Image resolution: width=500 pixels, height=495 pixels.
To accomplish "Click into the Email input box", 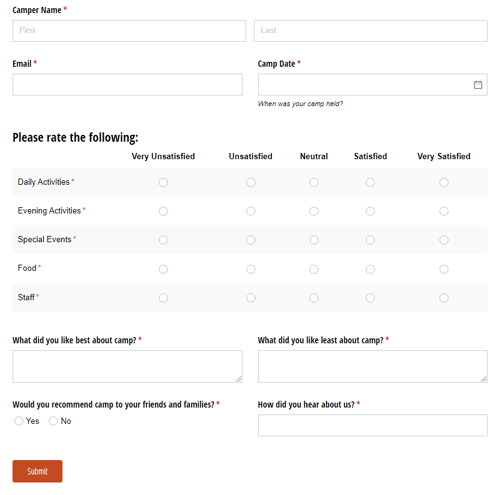I will tap(127, 85).
